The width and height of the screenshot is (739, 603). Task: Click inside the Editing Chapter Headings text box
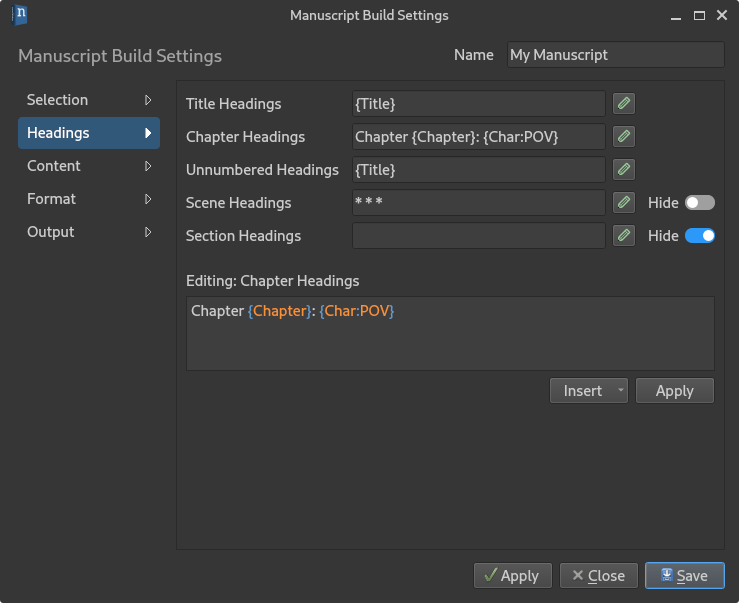tap(450, 333)
